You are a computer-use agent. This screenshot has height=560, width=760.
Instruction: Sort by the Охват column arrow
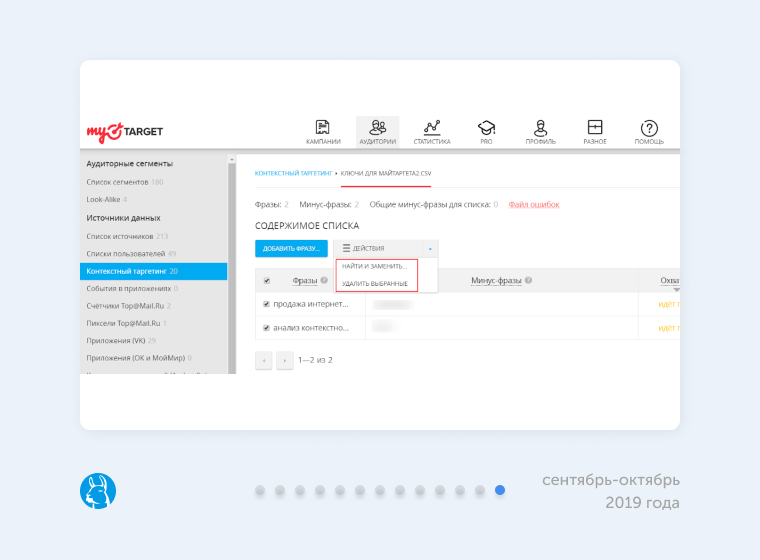(x=677, y=289)
